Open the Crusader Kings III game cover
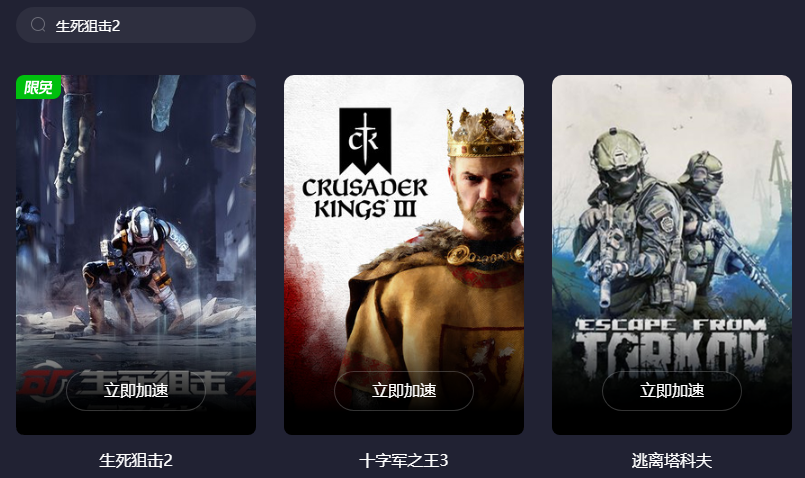The height and width of the screenshot is (478, 805). [x=404, y=255]
